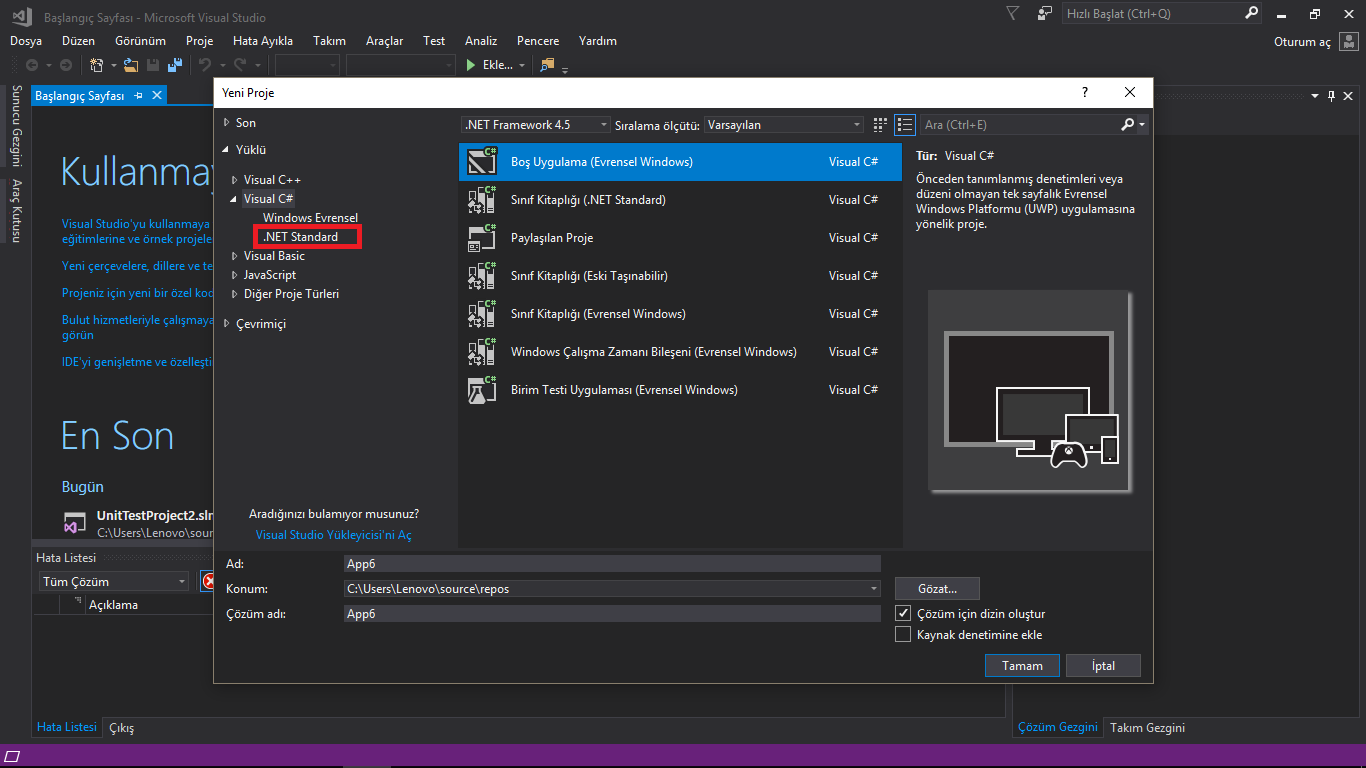This screenshot has height=768, width=1366.
Task: Open the Araçlar menu
Action: click(x=385, y=41)
